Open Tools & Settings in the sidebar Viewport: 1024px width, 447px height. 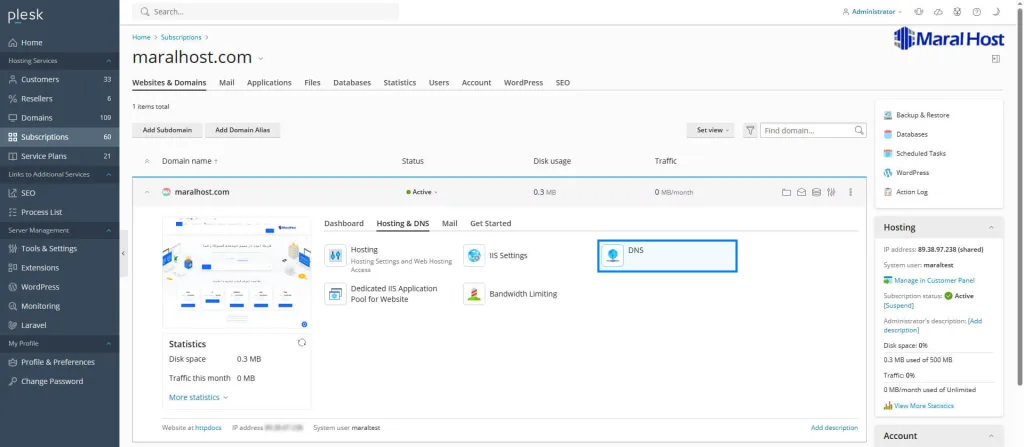click(59, 248)
